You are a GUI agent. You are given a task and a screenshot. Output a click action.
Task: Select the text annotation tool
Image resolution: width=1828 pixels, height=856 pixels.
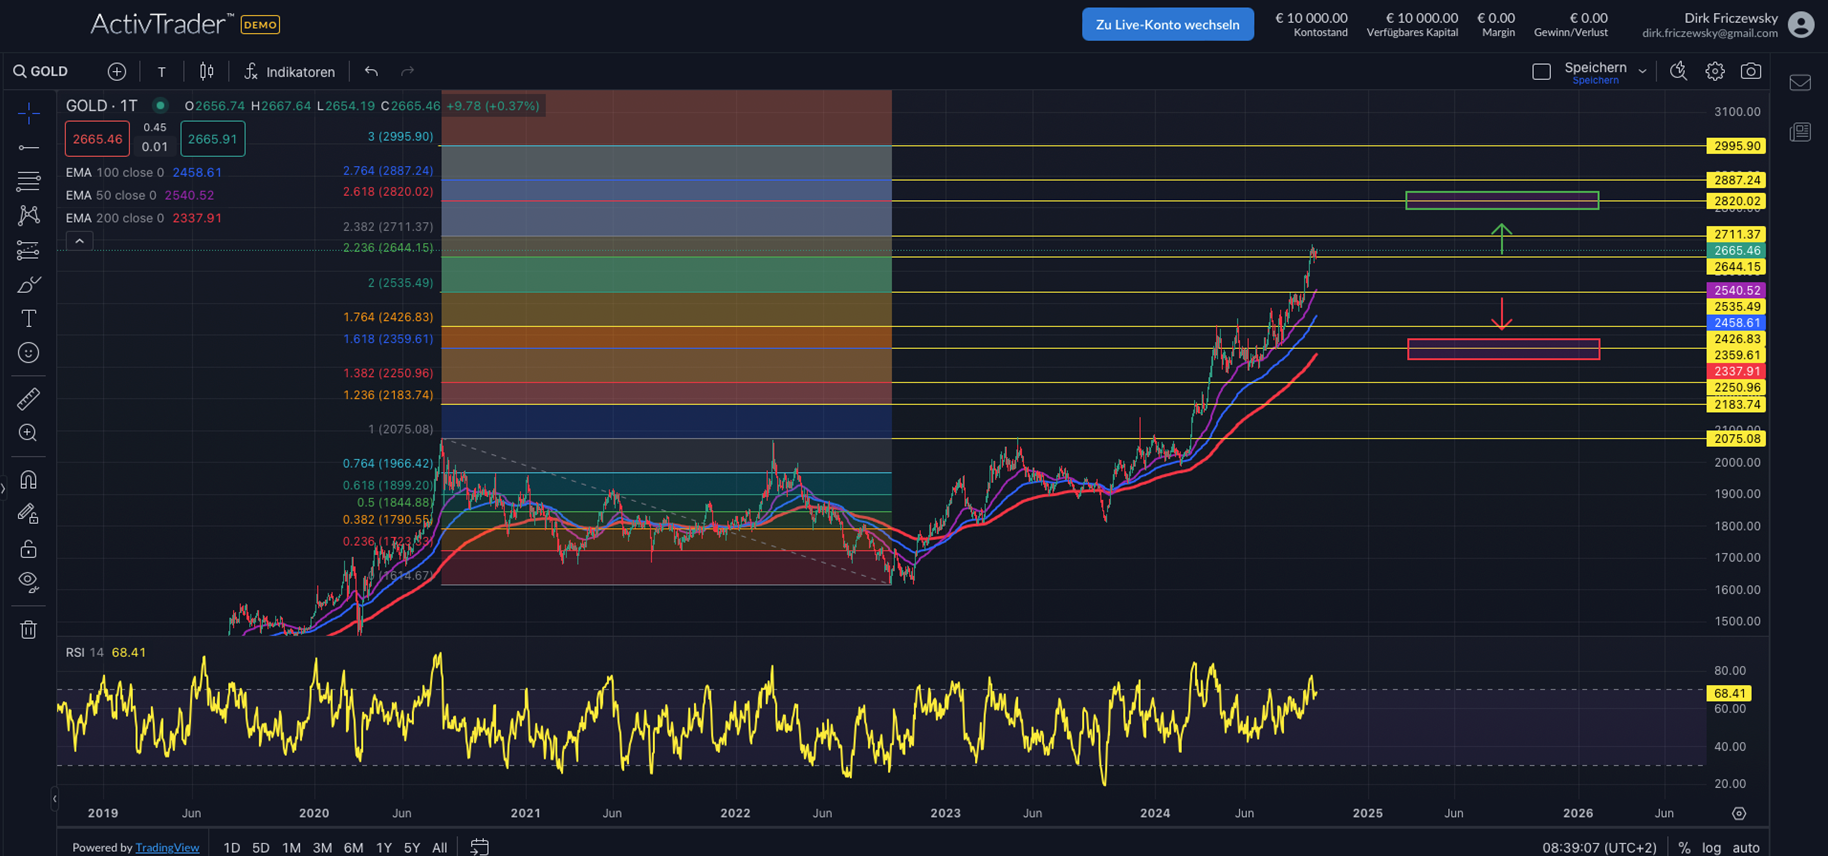(28, 319)
